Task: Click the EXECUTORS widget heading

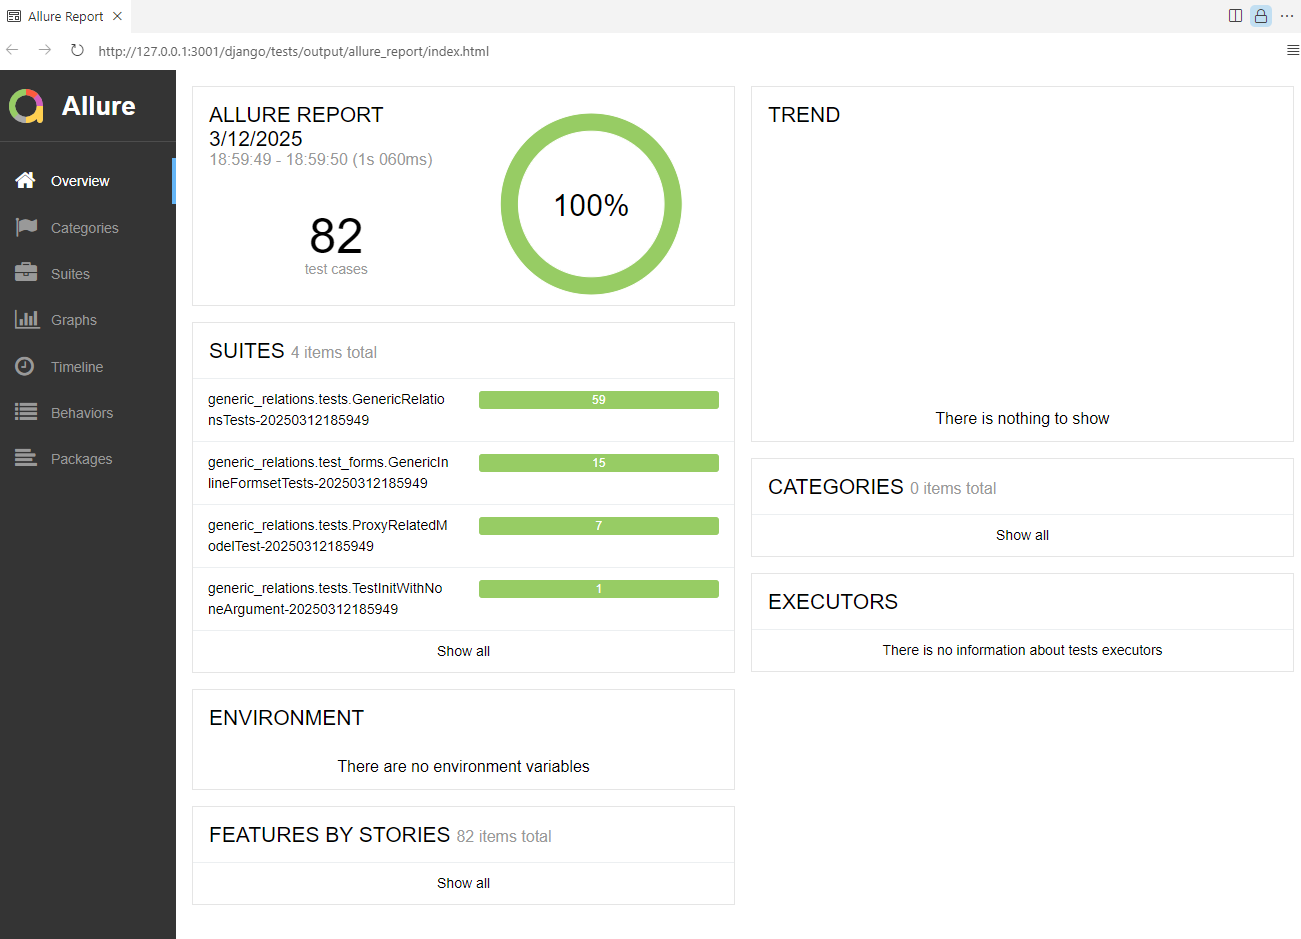Action: tap(833, 602)
